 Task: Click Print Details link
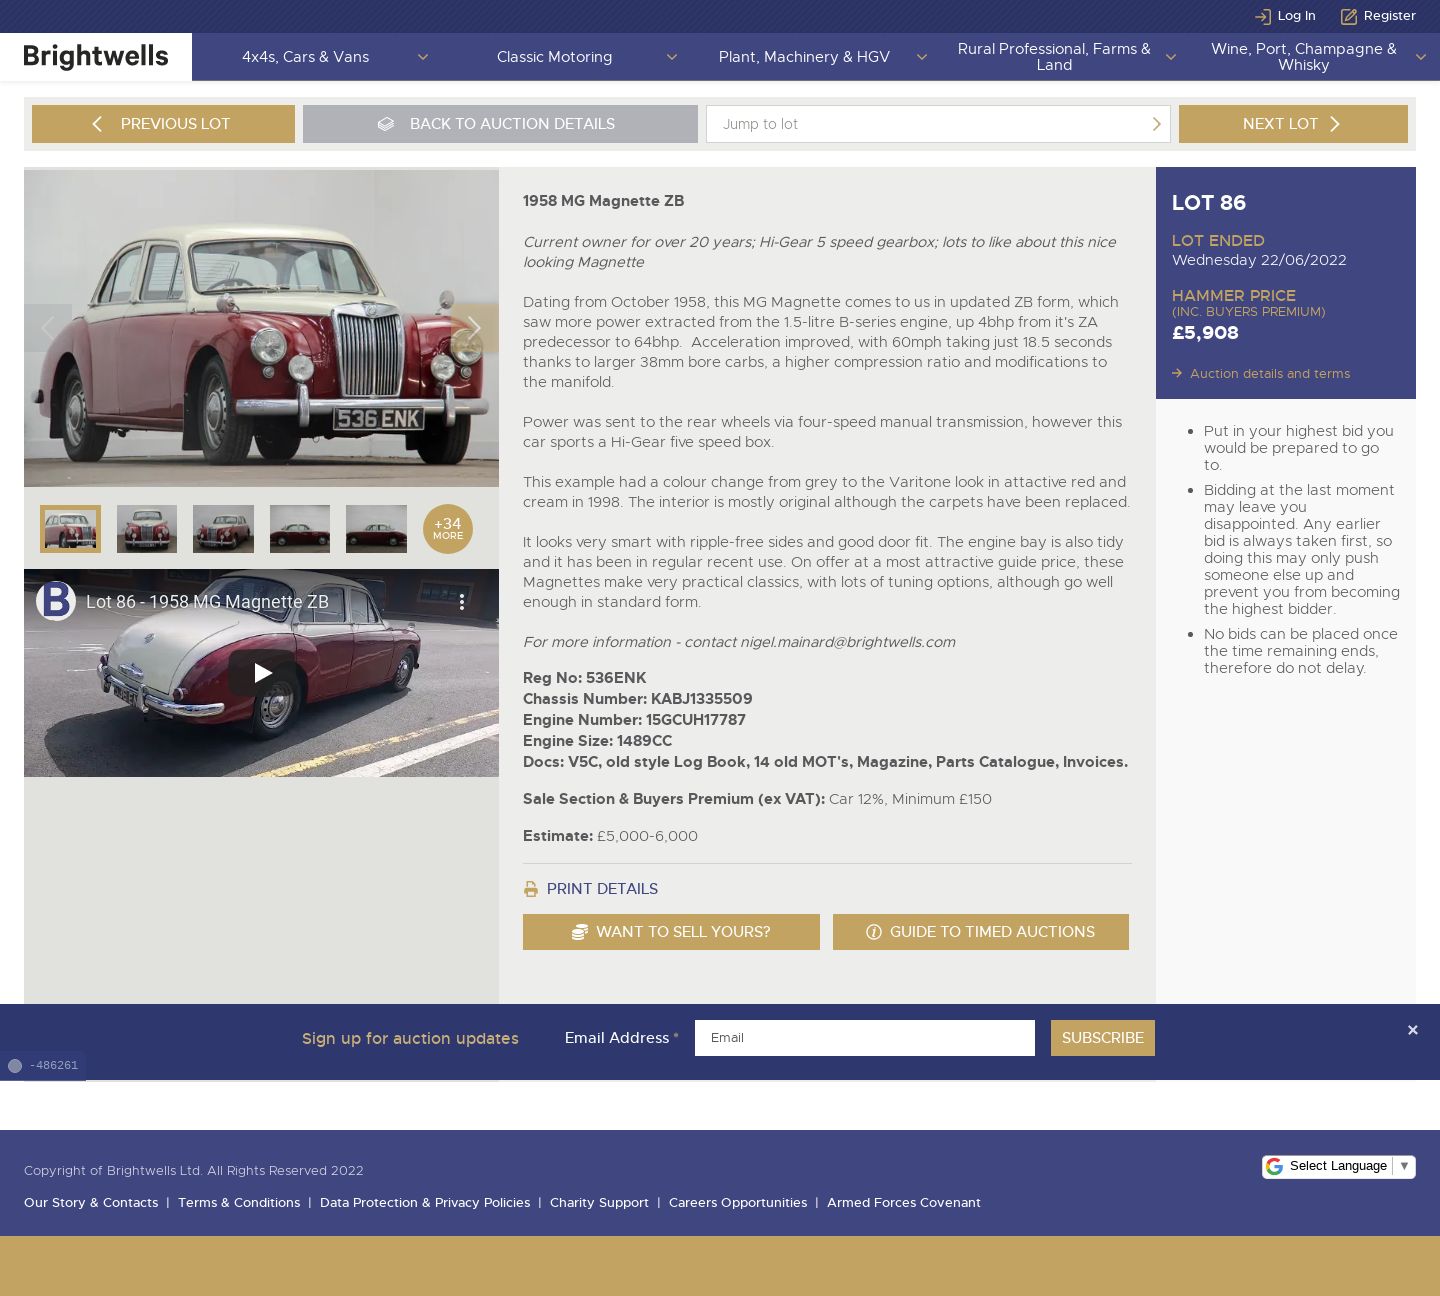coord(602,889)
